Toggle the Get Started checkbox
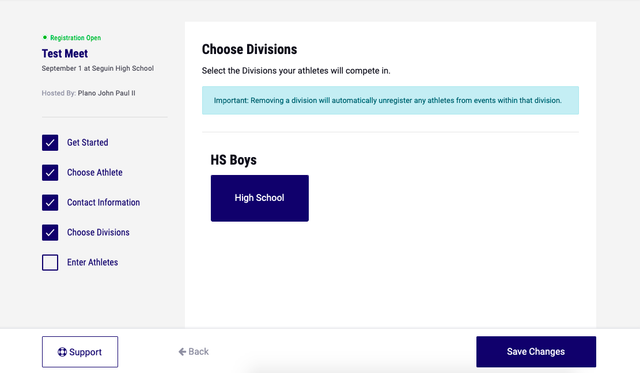 coord(50,143)
